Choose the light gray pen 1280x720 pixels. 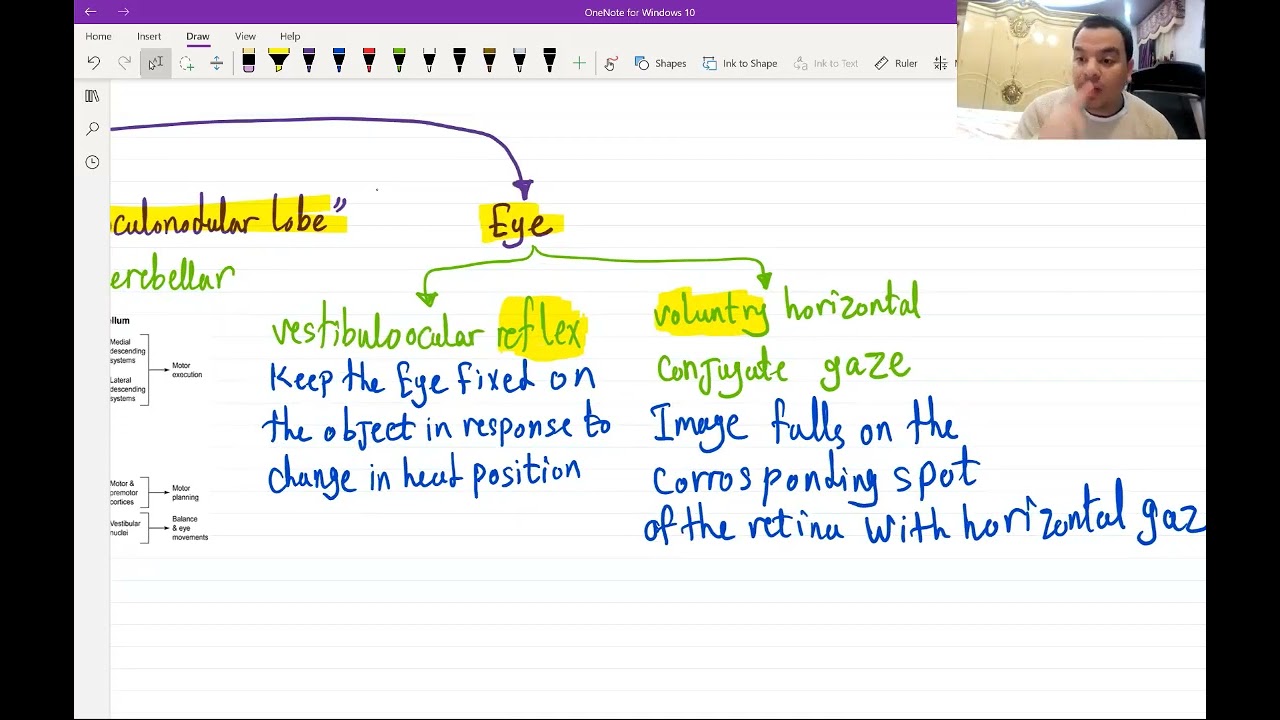[x=519, y=62]
